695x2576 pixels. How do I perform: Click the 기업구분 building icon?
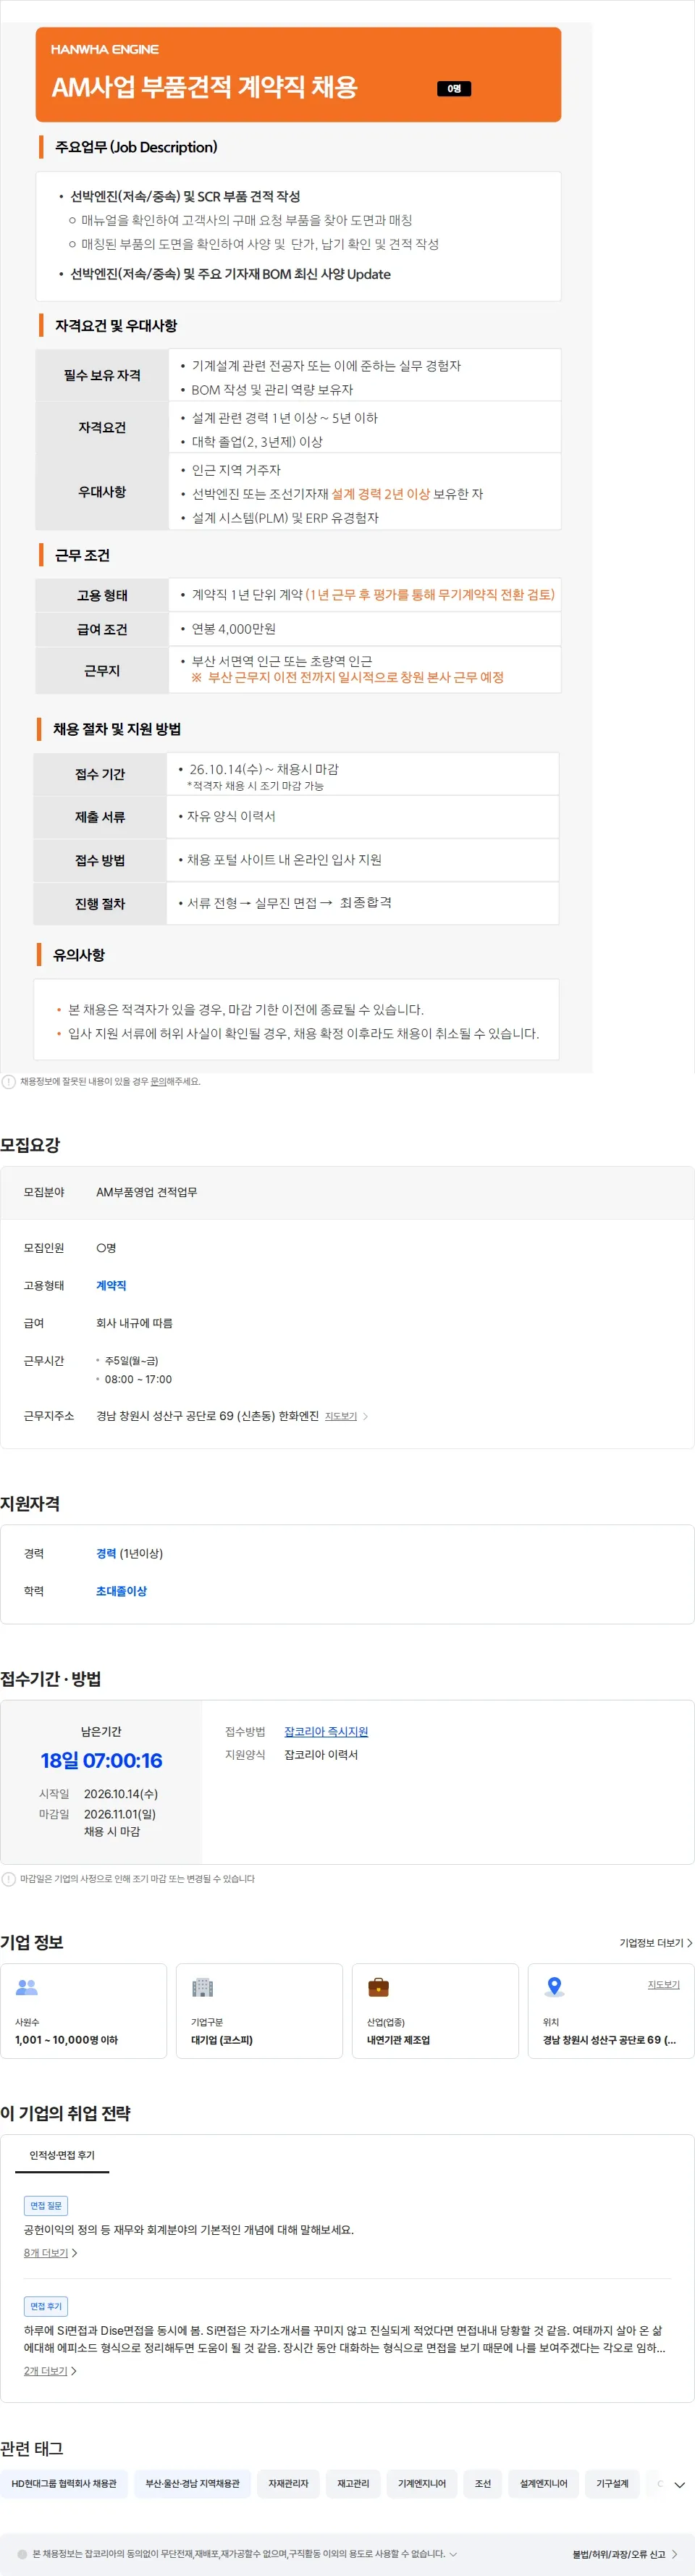point(203,1987)
